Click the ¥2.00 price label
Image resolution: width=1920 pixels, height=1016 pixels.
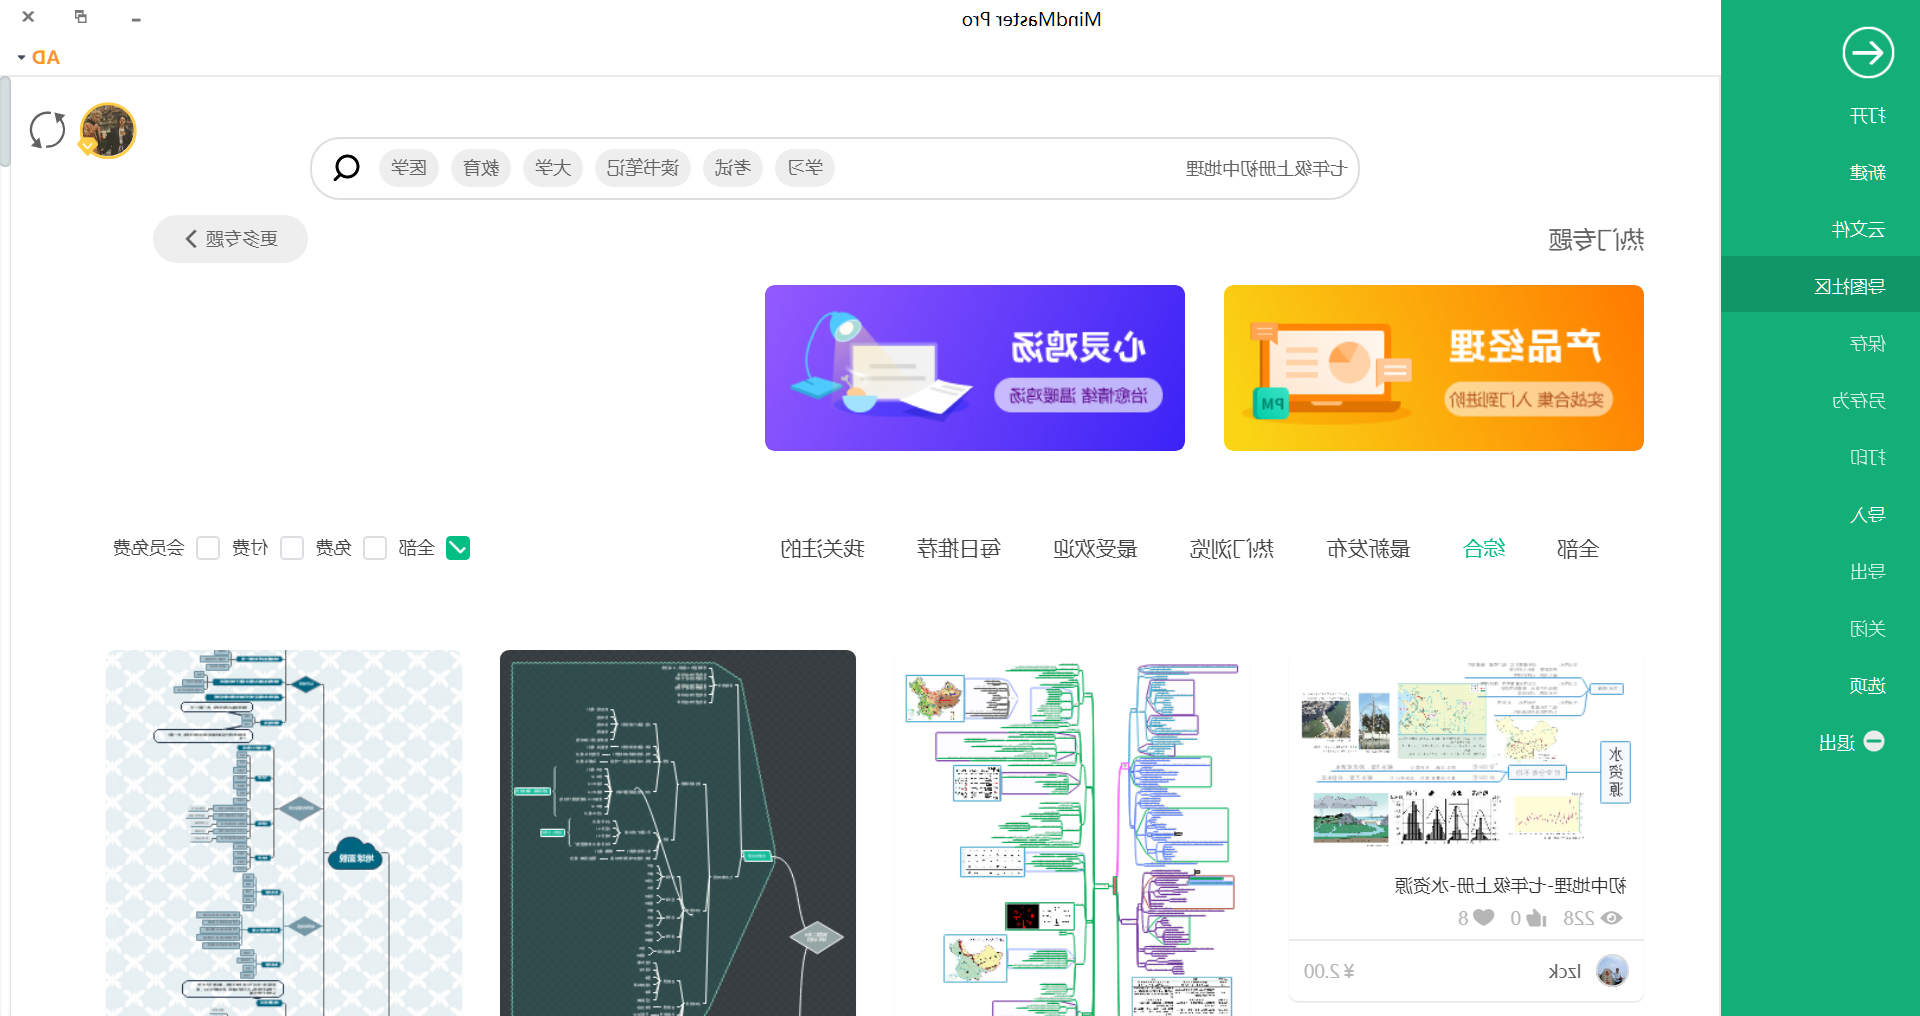[1329, 971]
